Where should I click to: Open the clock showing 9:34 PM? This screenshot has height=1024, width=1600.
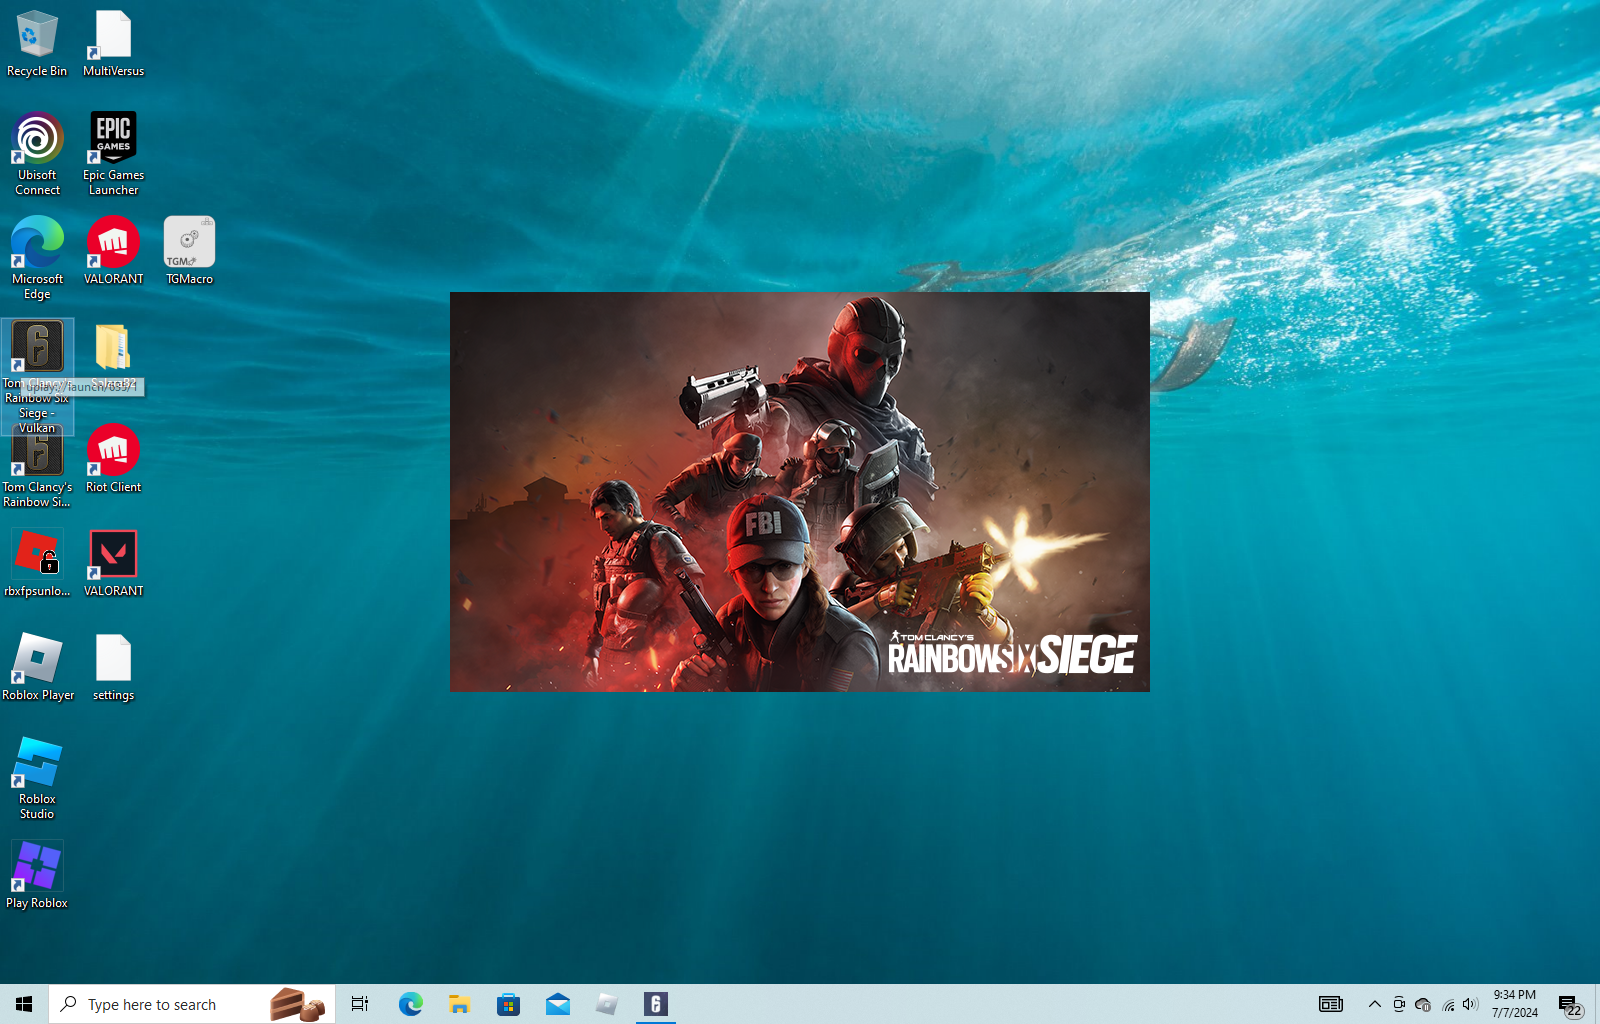[x=1515, y=1004]
